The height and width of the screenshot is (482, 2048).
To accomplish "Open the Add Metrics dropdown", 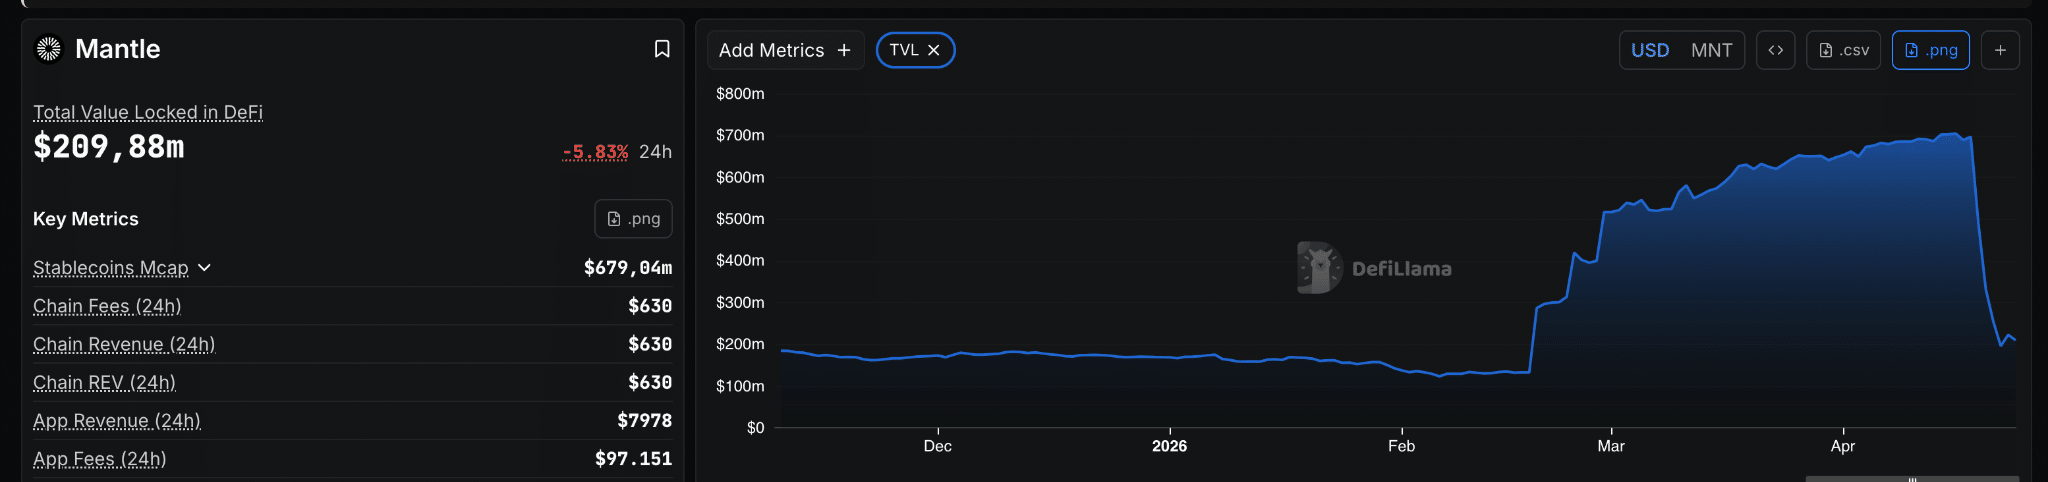I will [784, 50].
